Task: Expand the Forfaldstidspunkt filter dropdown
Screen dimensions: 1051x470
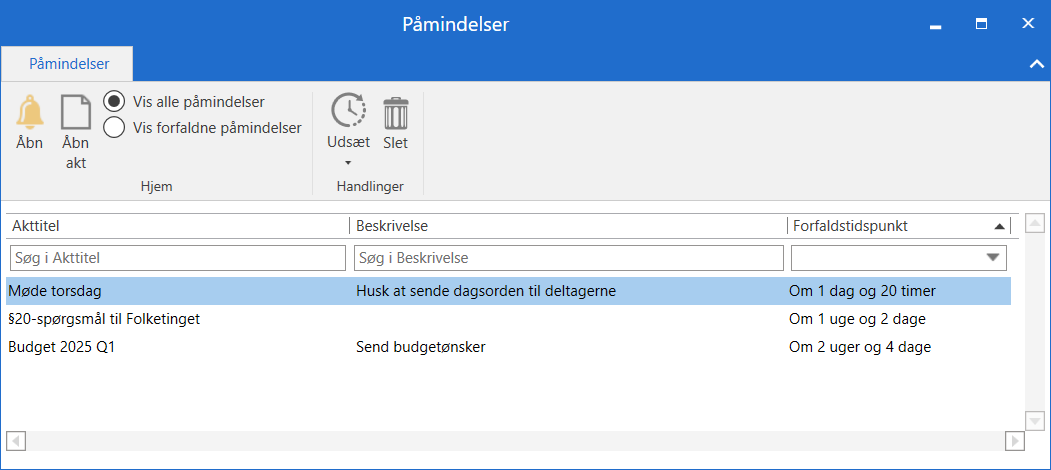Action: click(992, 258)
